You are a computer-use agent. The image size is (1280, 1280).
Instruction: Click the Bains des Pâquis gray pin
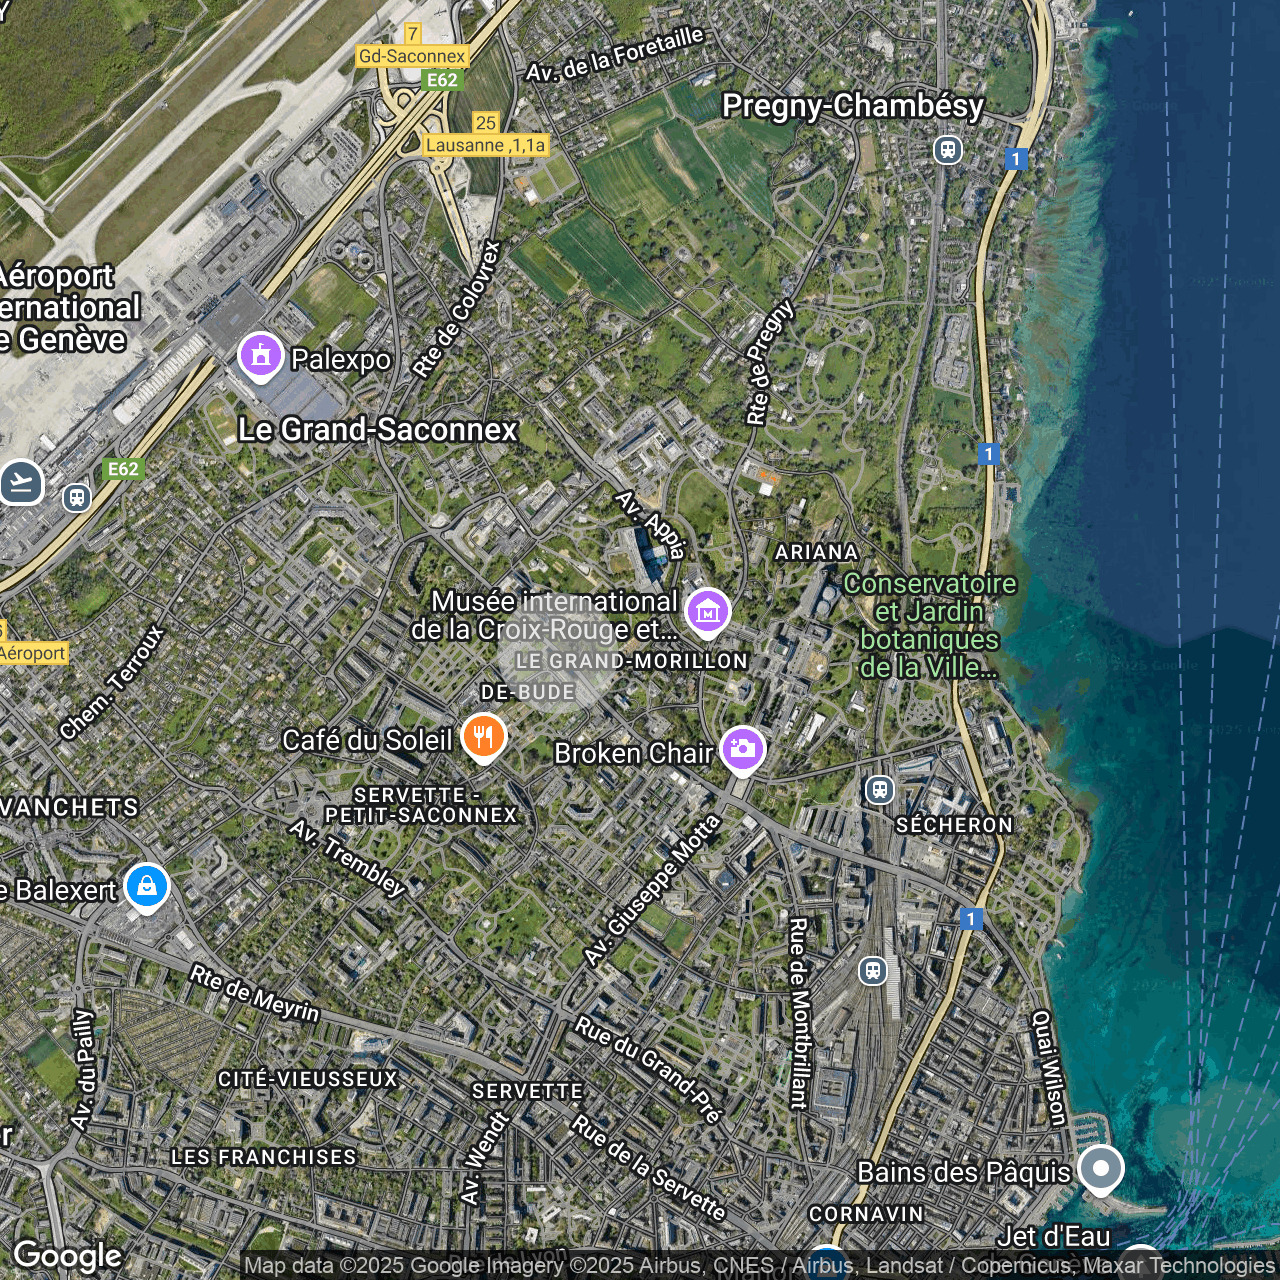(1101, 1169)
